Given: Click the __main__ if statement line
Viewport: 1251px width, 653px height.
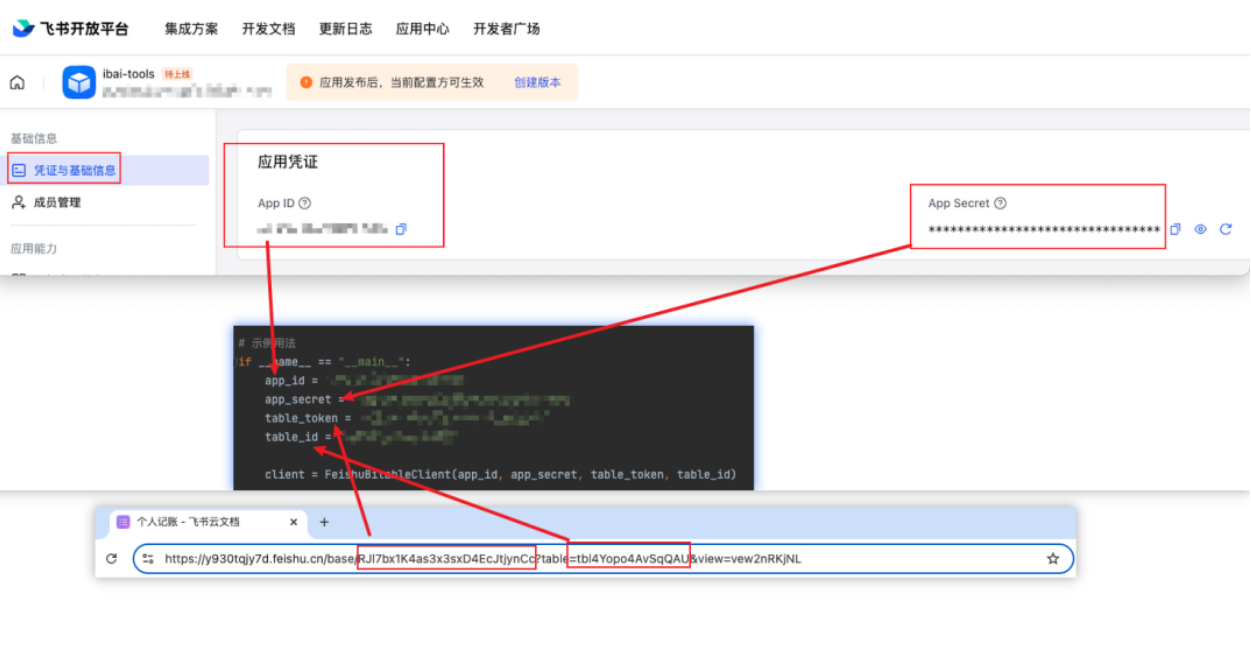Looking at the screenshot, I should [x=324, y=362].
